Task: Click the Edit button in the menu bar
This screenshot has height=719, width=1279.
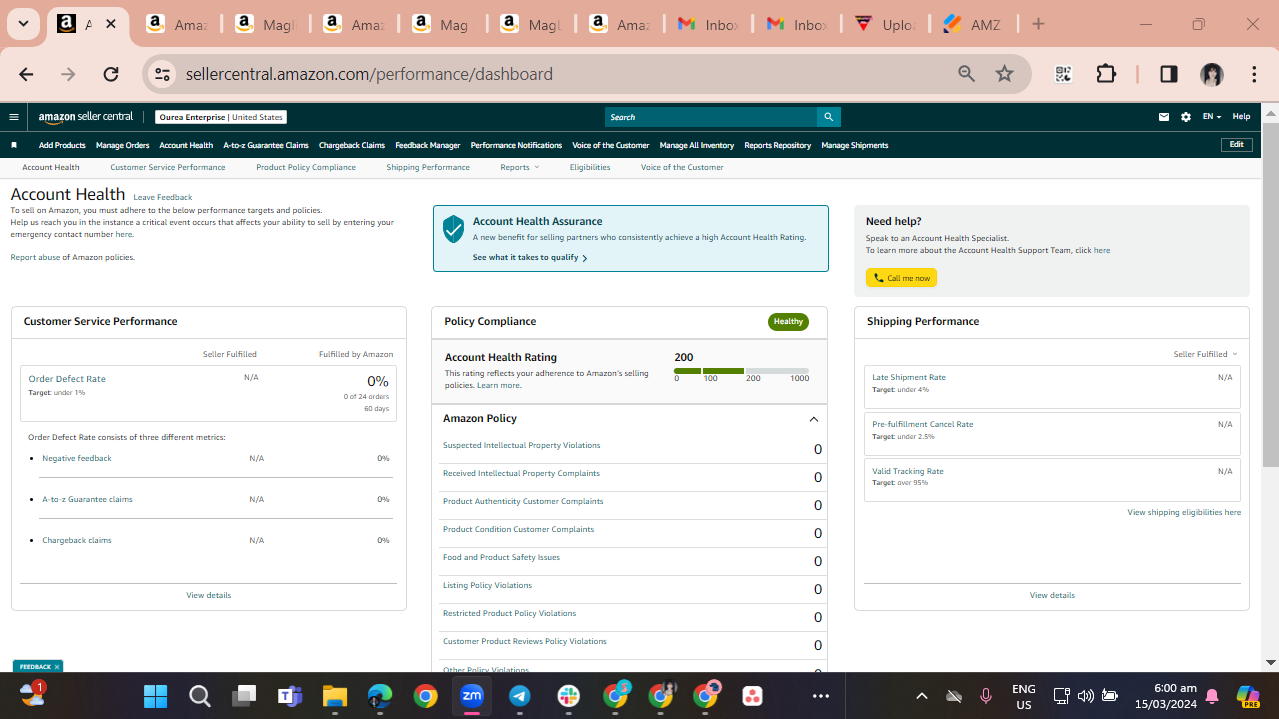Action: [x=1236, y=145]
